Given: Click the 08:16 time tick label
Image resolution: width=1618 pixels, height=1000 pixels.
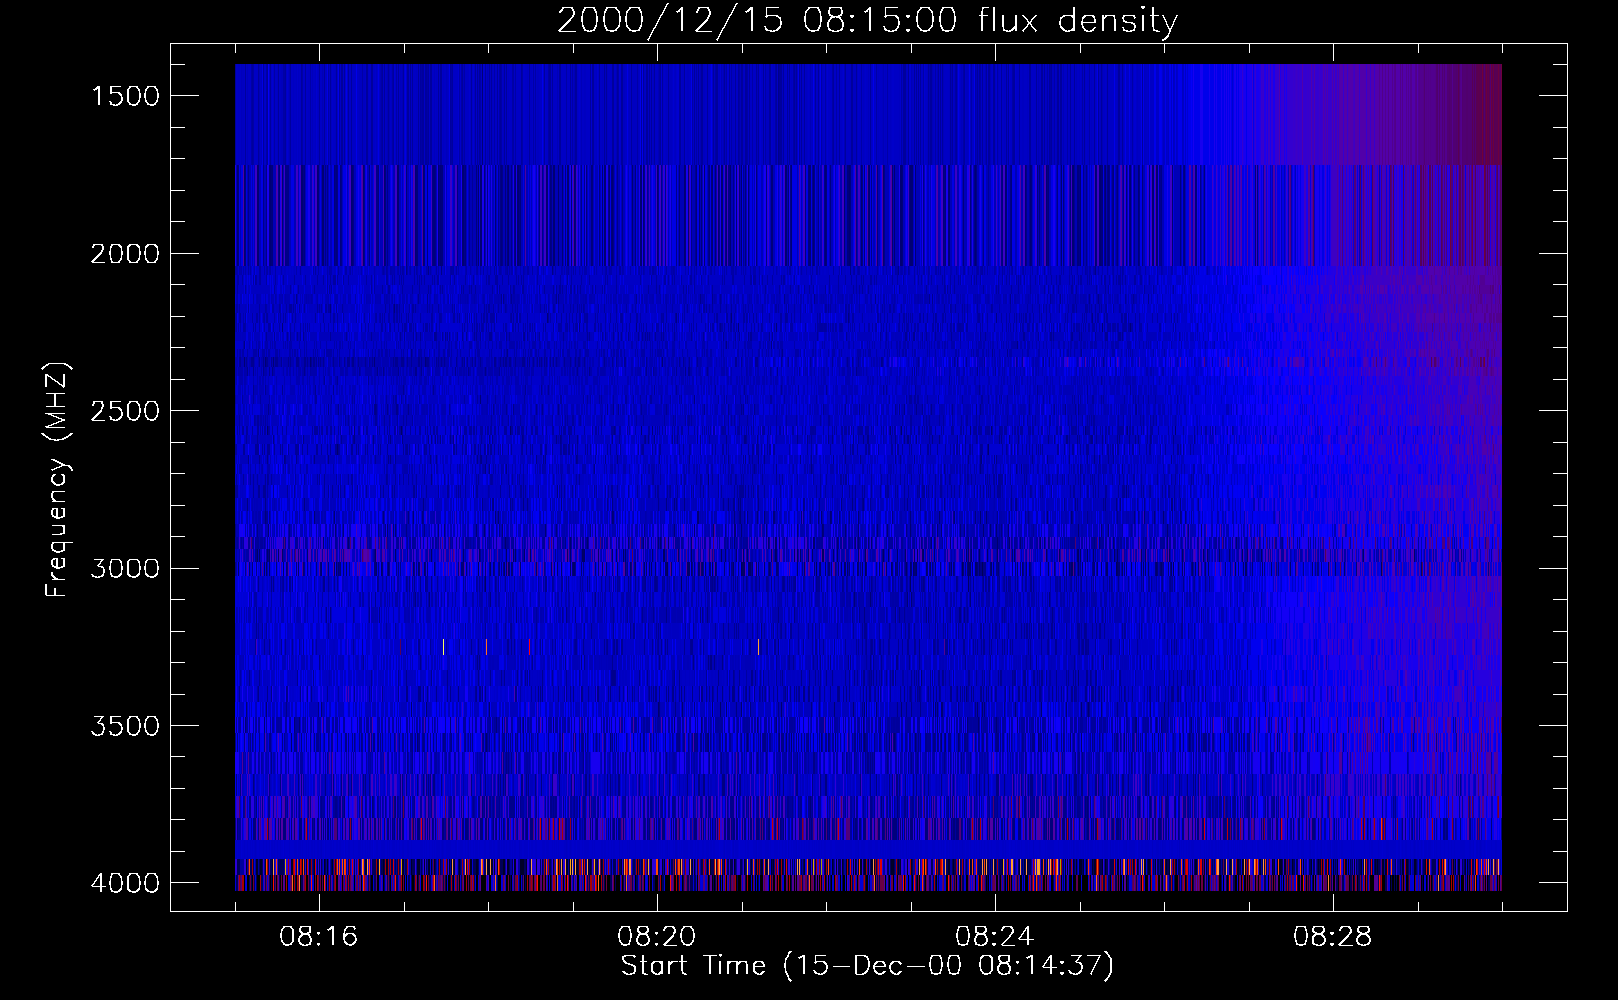Looking at the screenshot, I should (319, 937).
